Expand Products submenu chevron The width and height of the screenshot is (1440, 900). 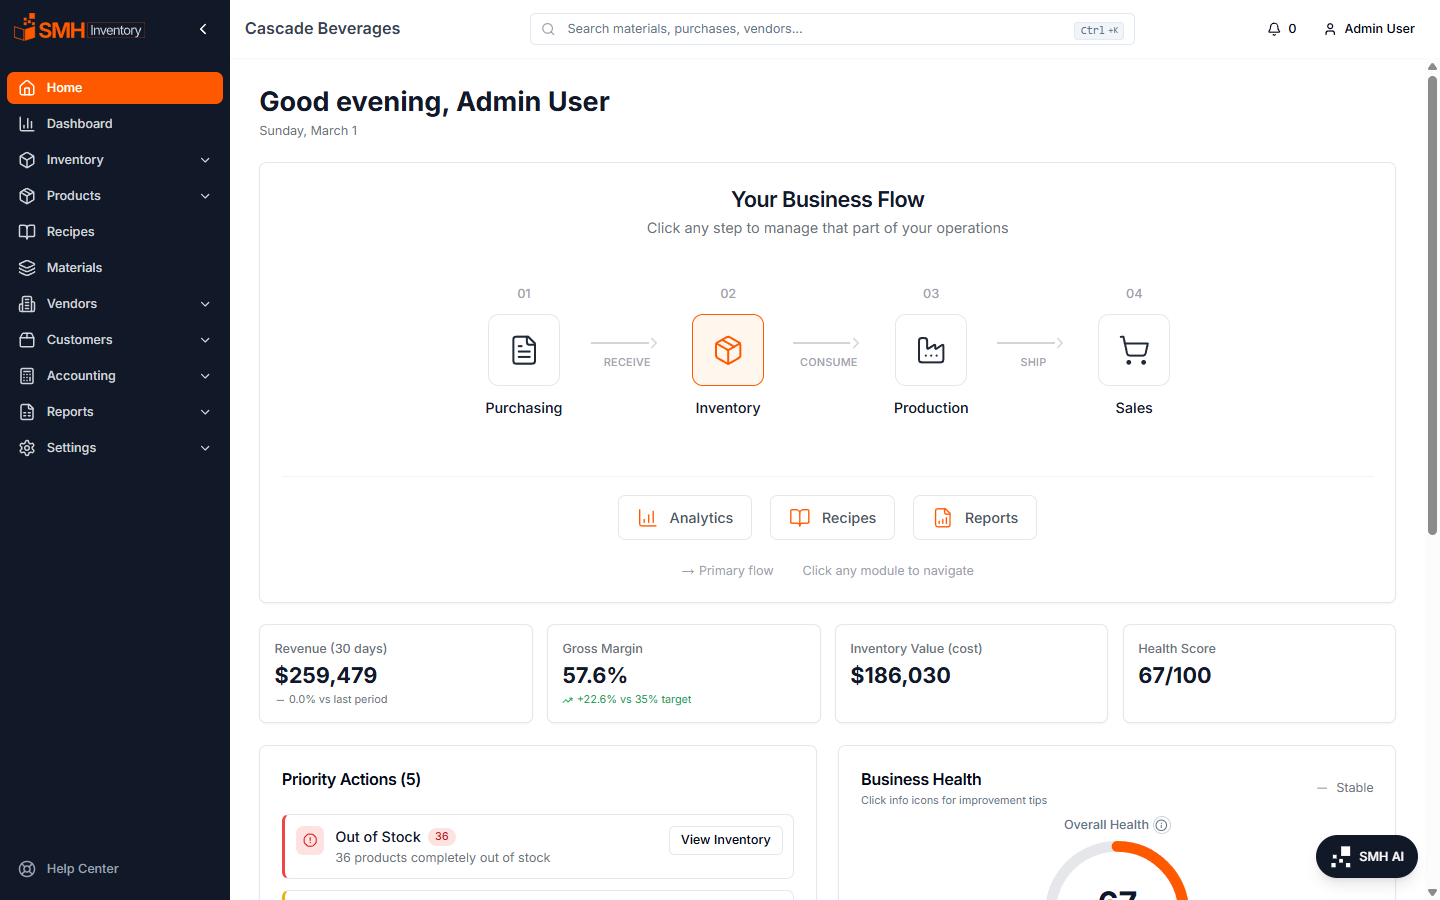205,196
